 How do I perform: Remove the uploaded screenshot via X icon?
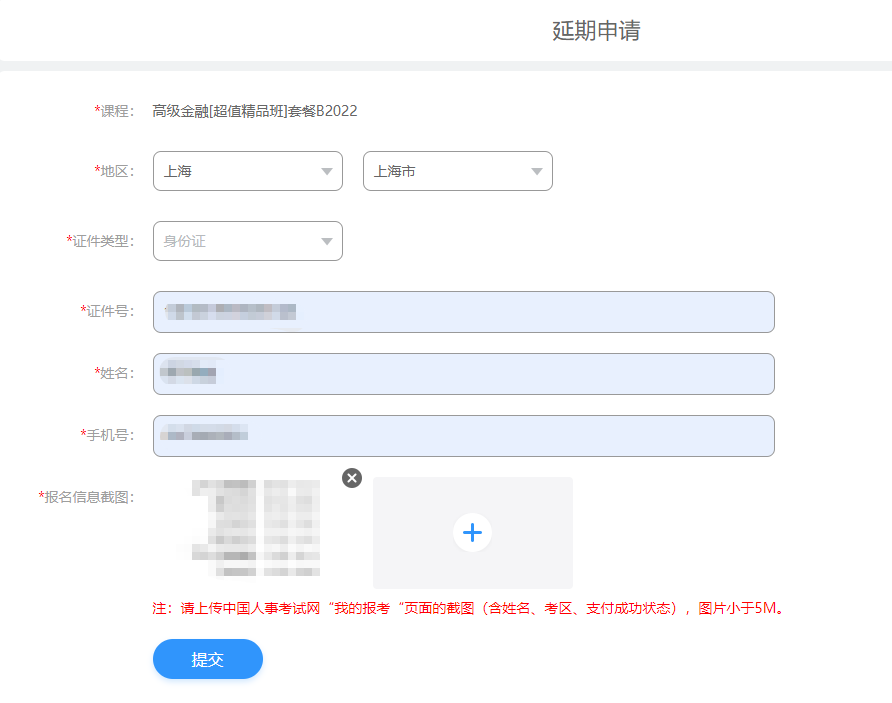click(351, 478)
